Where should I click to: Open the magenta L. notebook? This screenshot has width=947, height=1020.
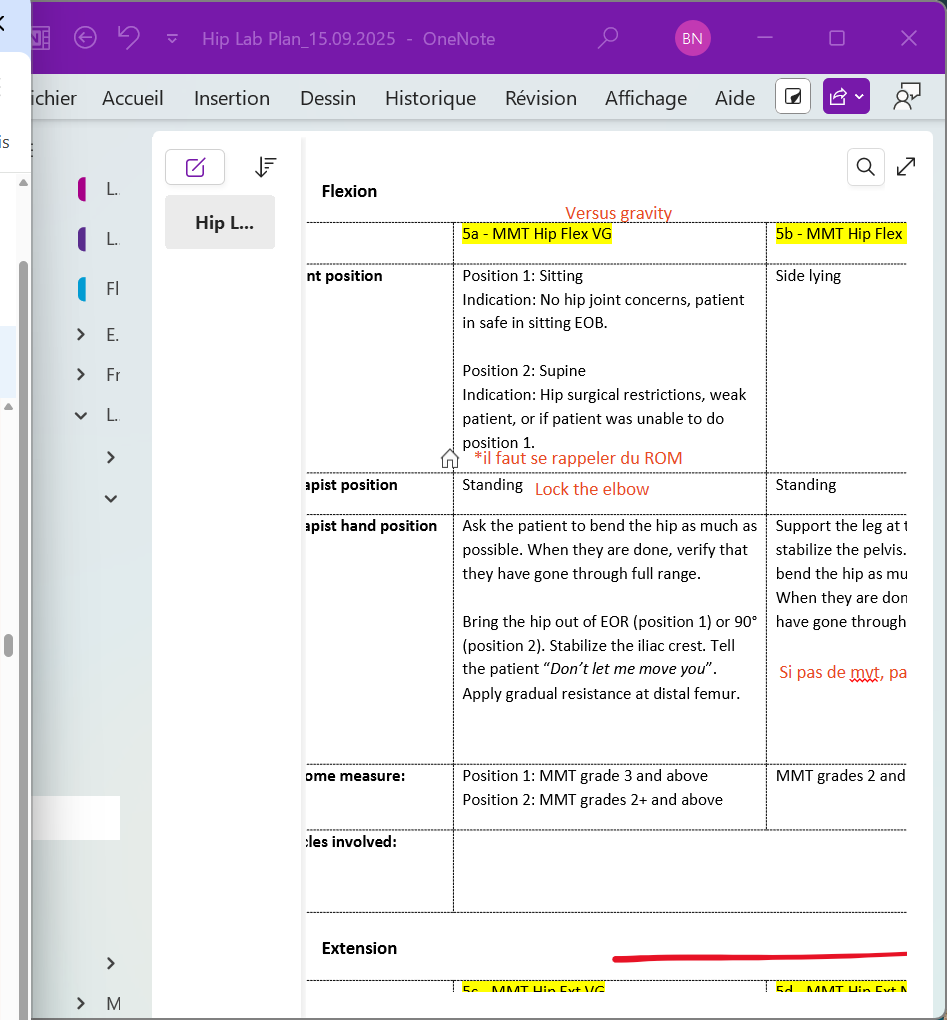pos(99,189)
